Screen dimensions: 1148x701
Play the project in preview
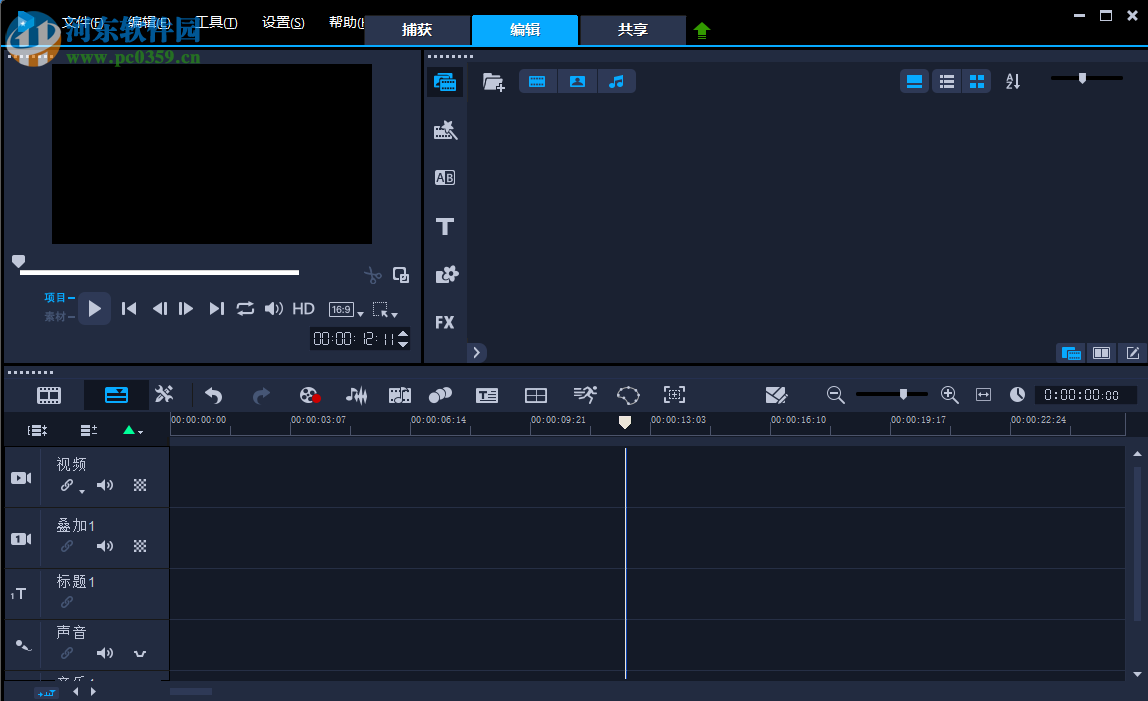click(94, 308)
